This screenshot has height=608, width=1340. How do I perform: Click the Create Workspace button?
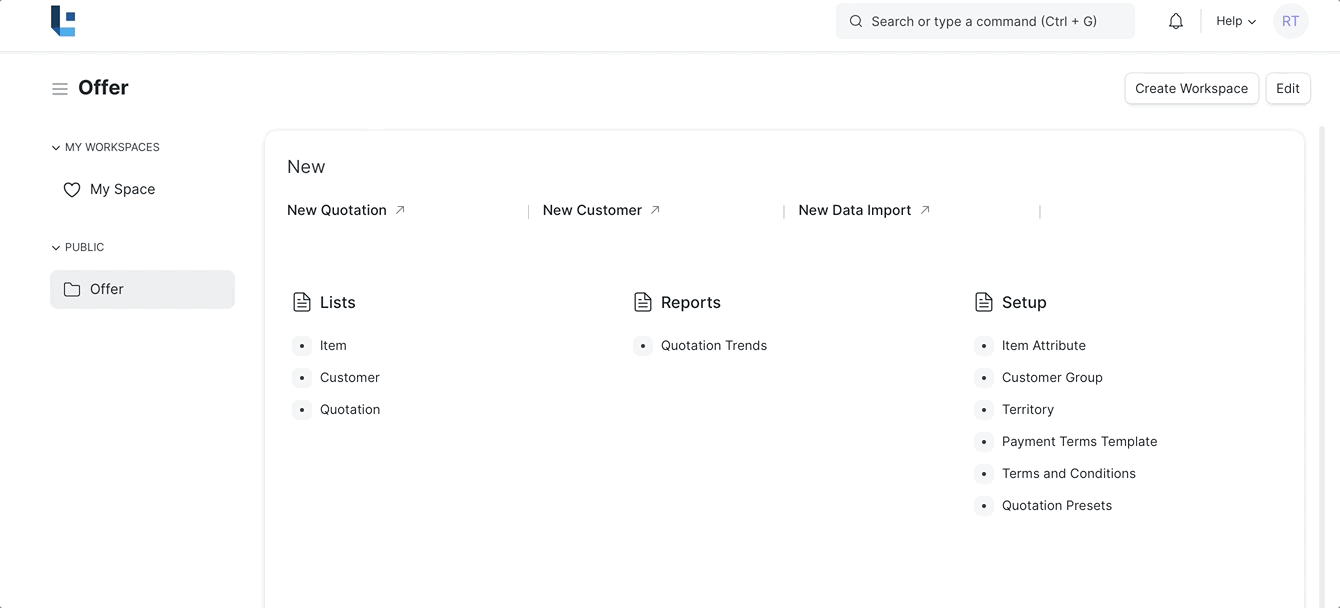point(1191,88)
